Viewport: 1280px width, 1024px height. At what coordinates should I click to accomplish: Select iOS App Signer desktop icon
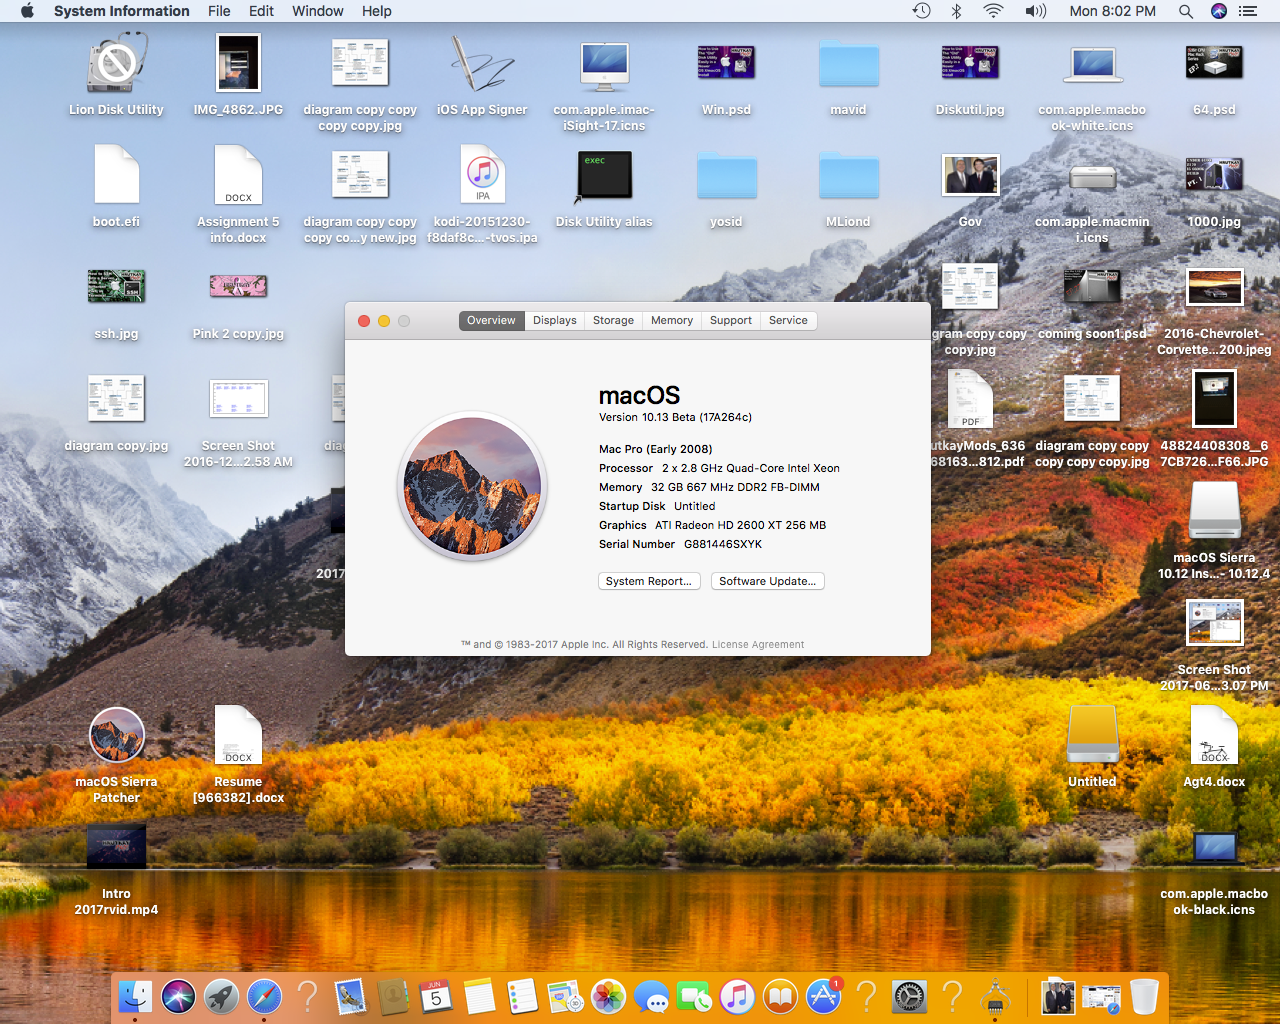pyautogui.click(x=482, y=64)
